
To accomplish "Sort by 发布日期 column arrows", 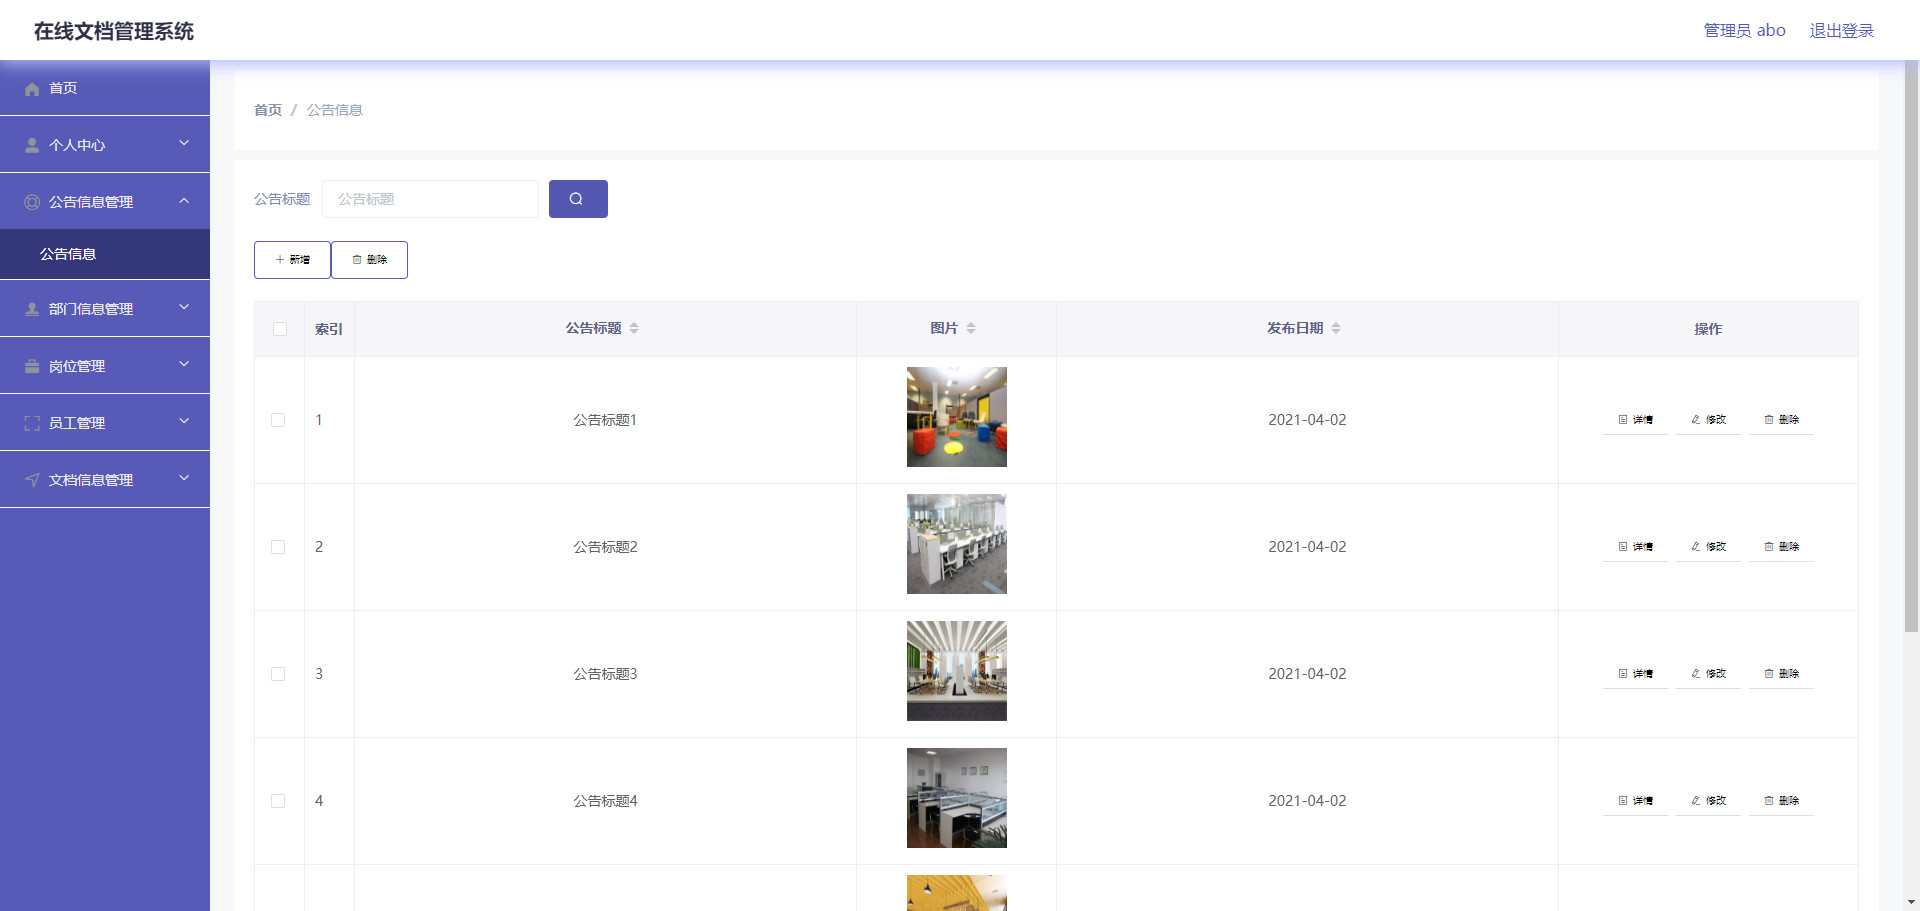I will 1336,328.
